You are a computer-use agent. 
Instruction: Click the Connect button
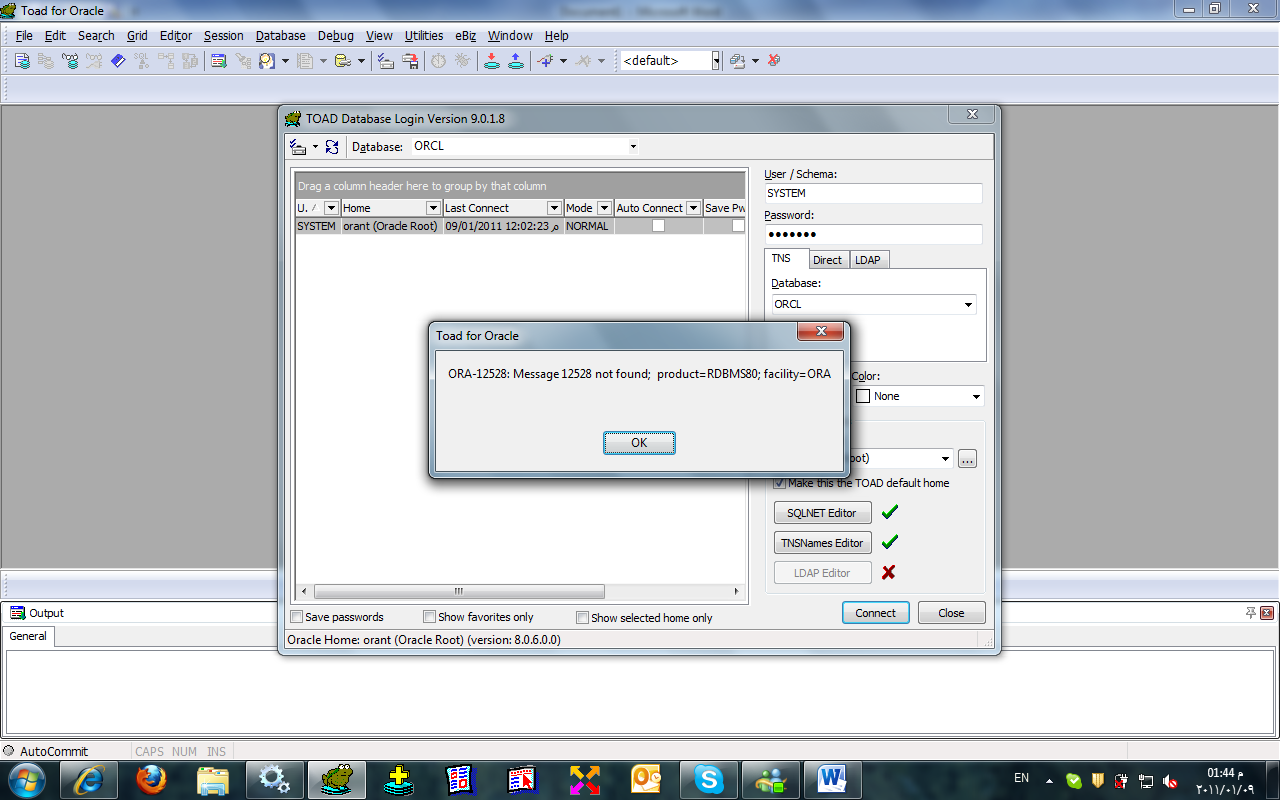pyautogui.click(x=875, y=613)
